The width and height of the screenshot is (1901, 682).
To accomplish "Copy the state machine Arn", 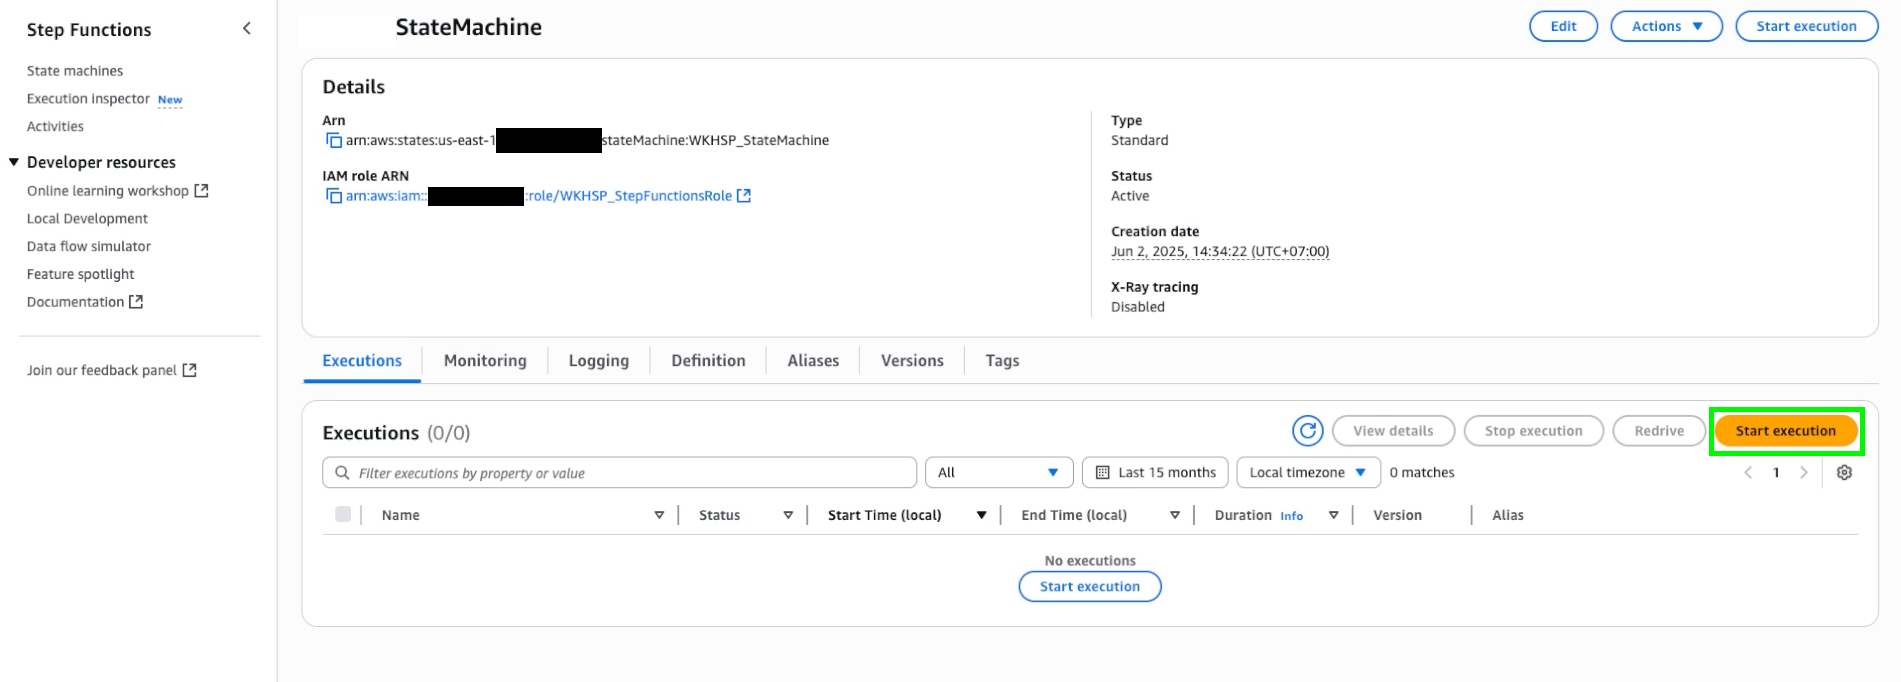I will (x=334, y=141).
